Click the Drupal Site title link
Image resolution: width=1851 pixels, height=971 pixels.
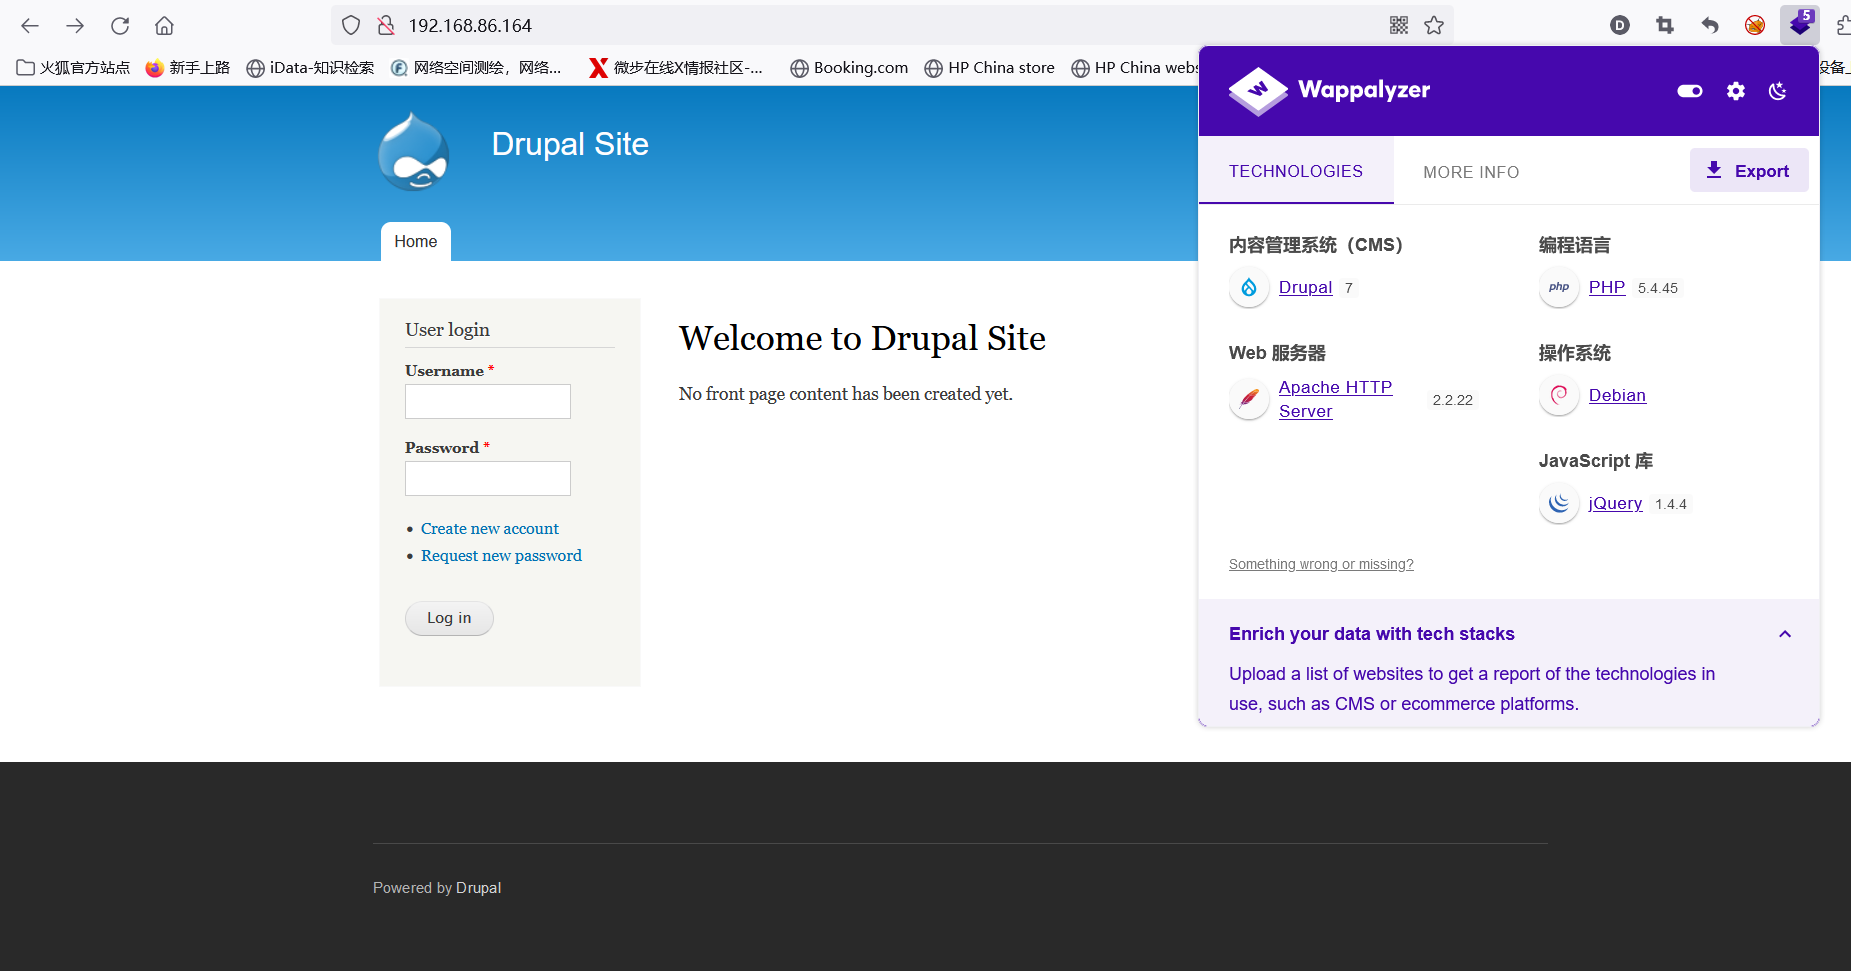click(x=570, y=144)
